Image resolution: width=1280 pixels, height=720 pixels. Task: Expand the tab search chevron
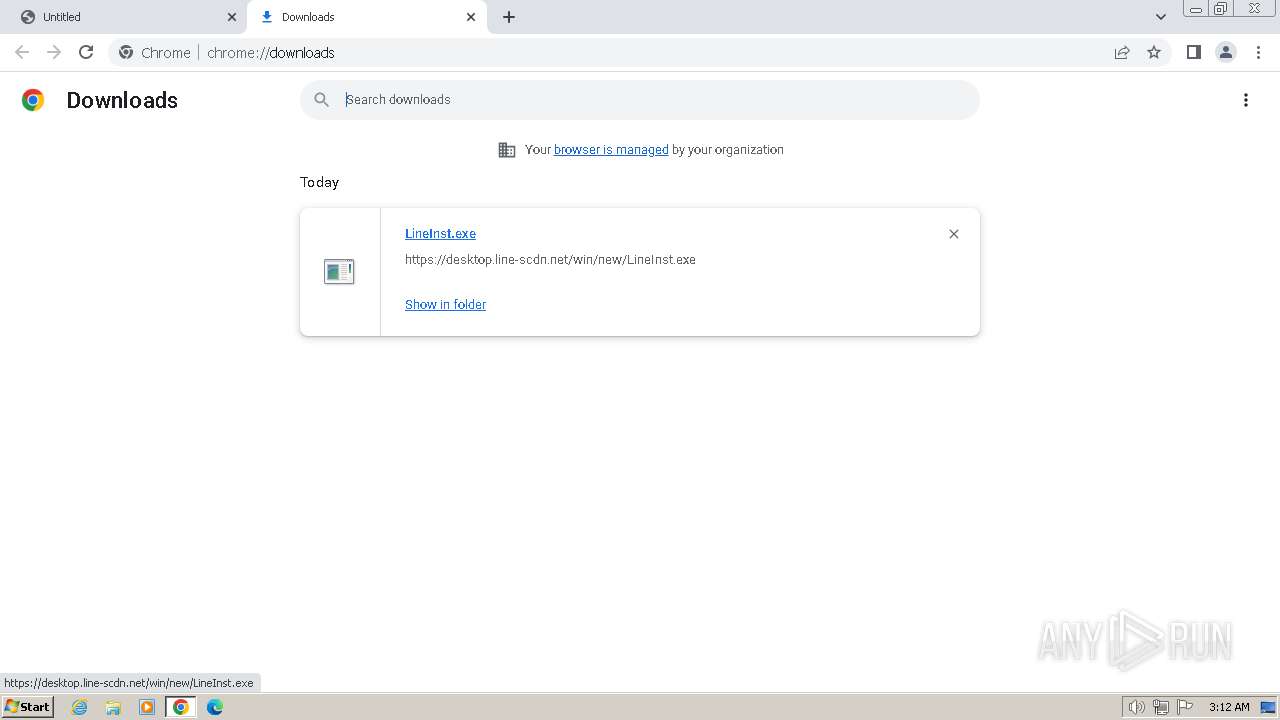click(1161, 17)
